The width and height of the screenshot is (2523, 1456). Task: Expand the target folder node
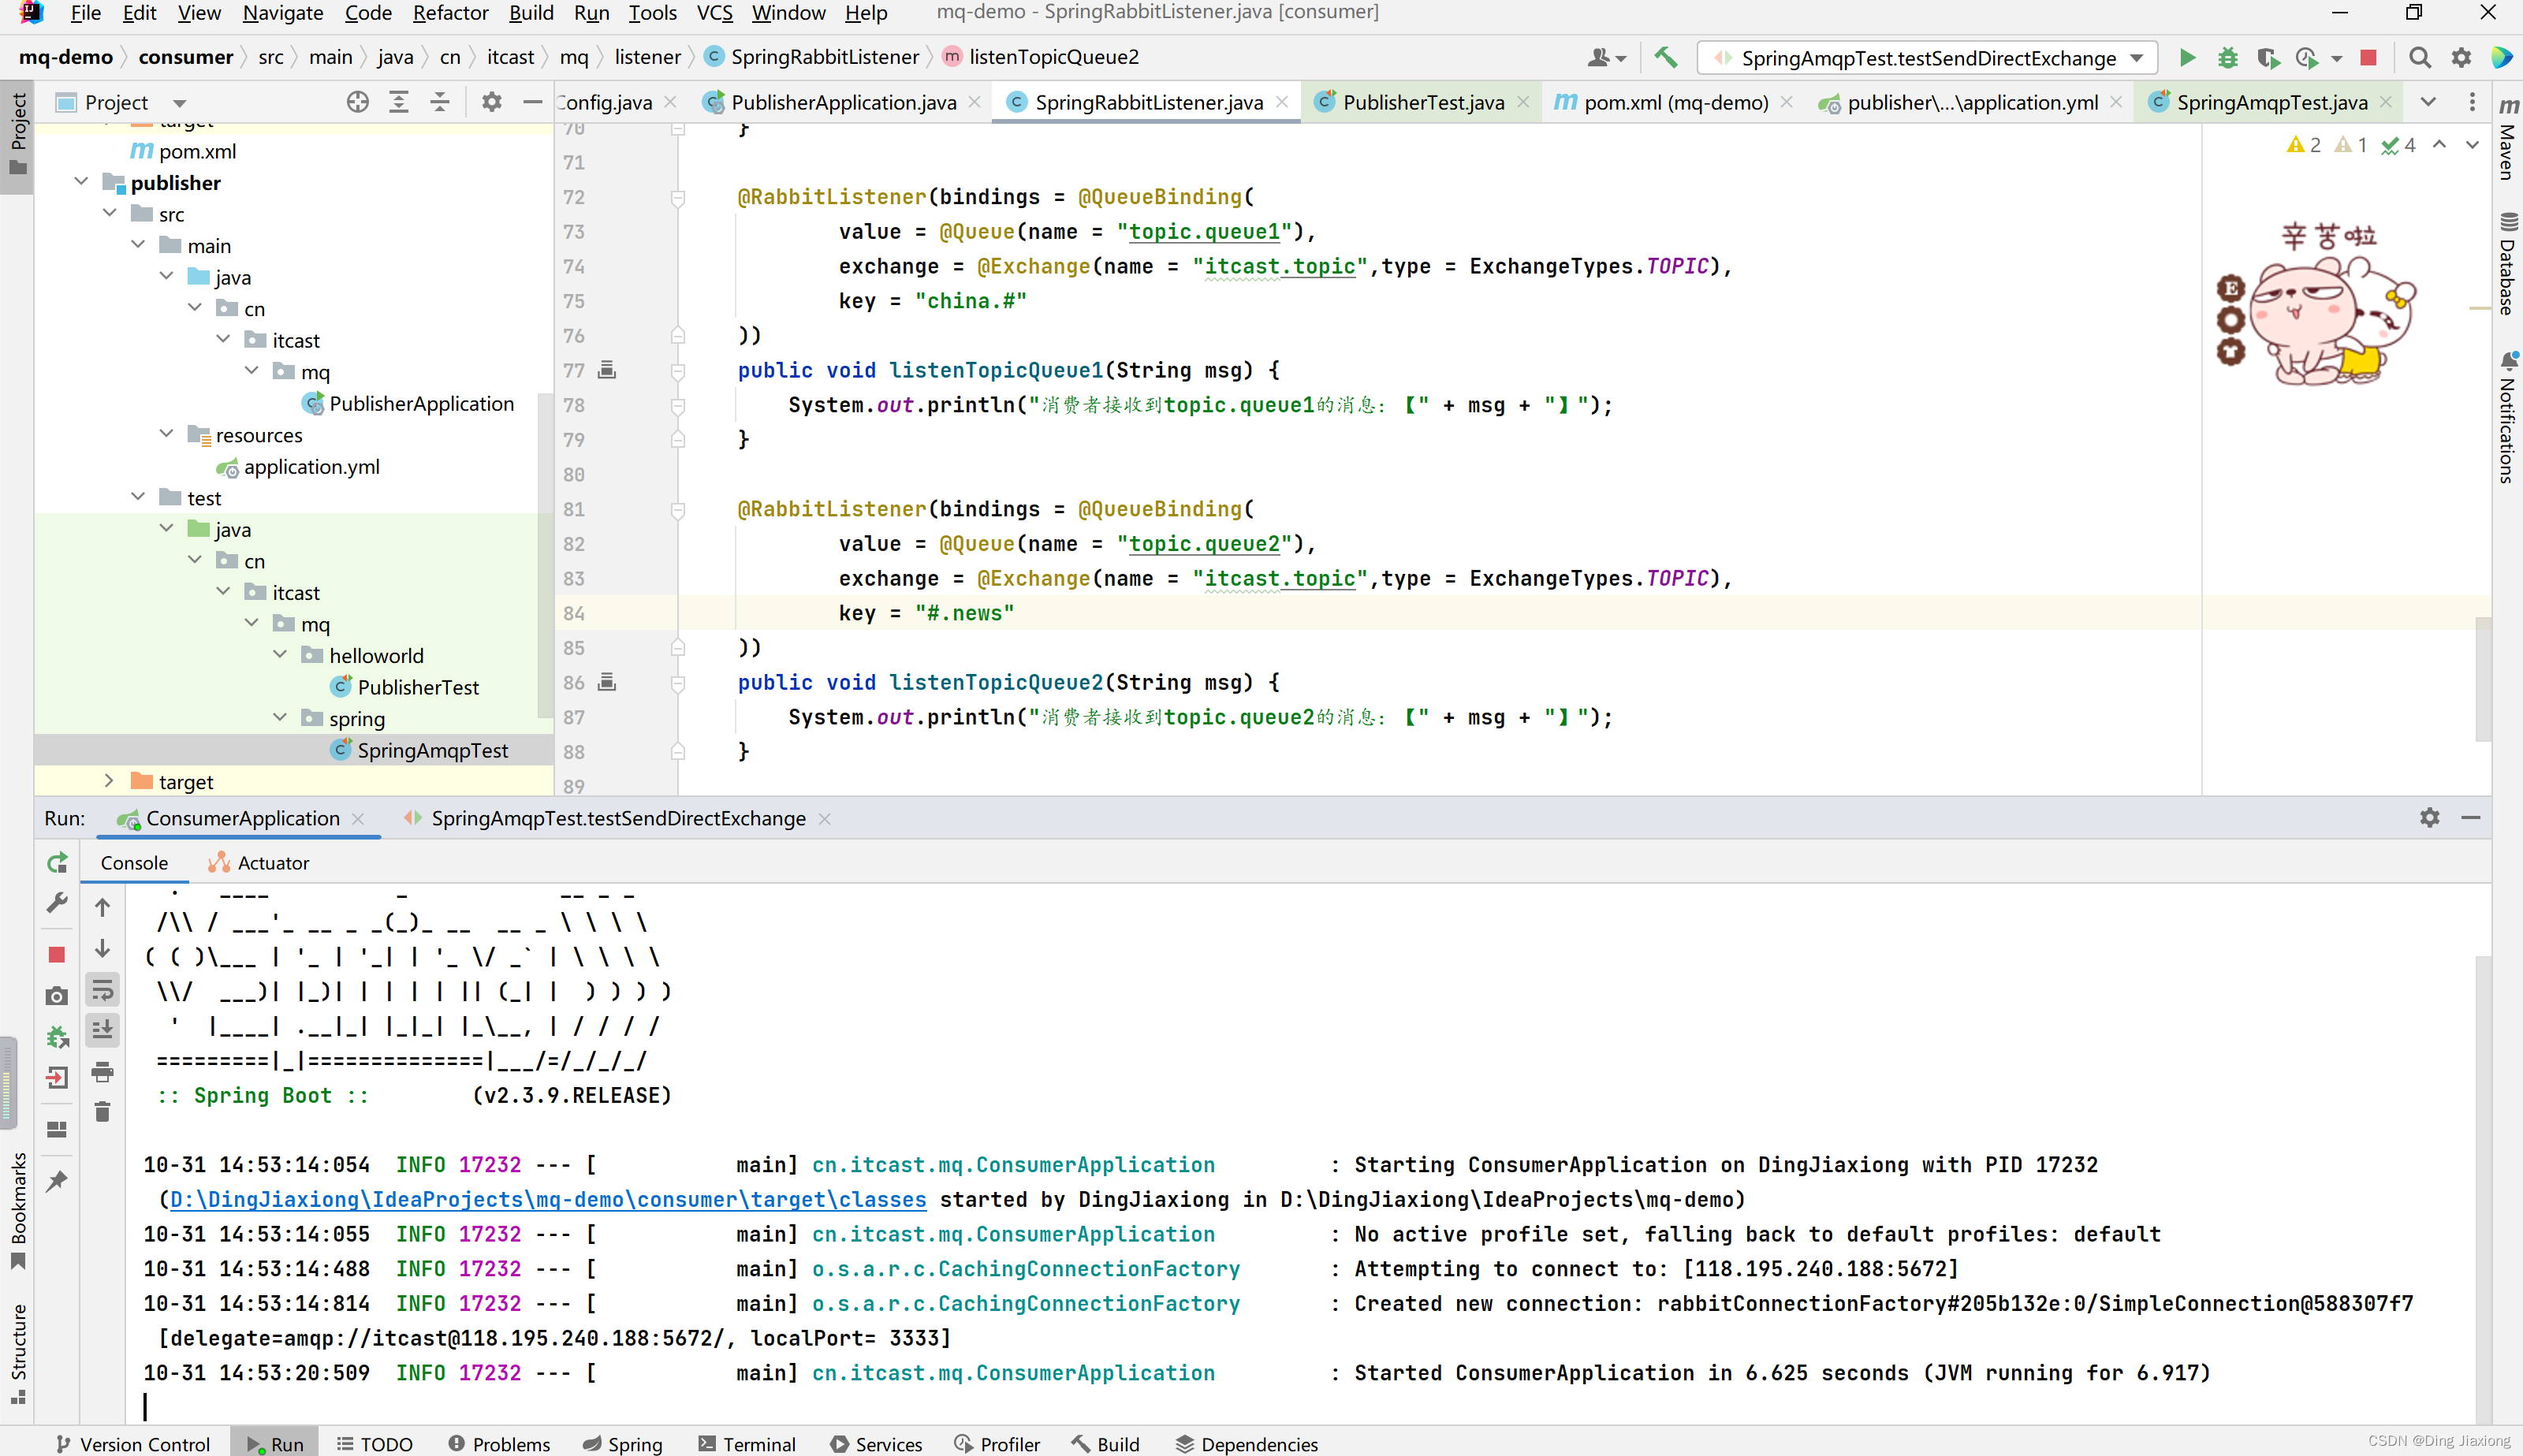[x=109, y=781]
